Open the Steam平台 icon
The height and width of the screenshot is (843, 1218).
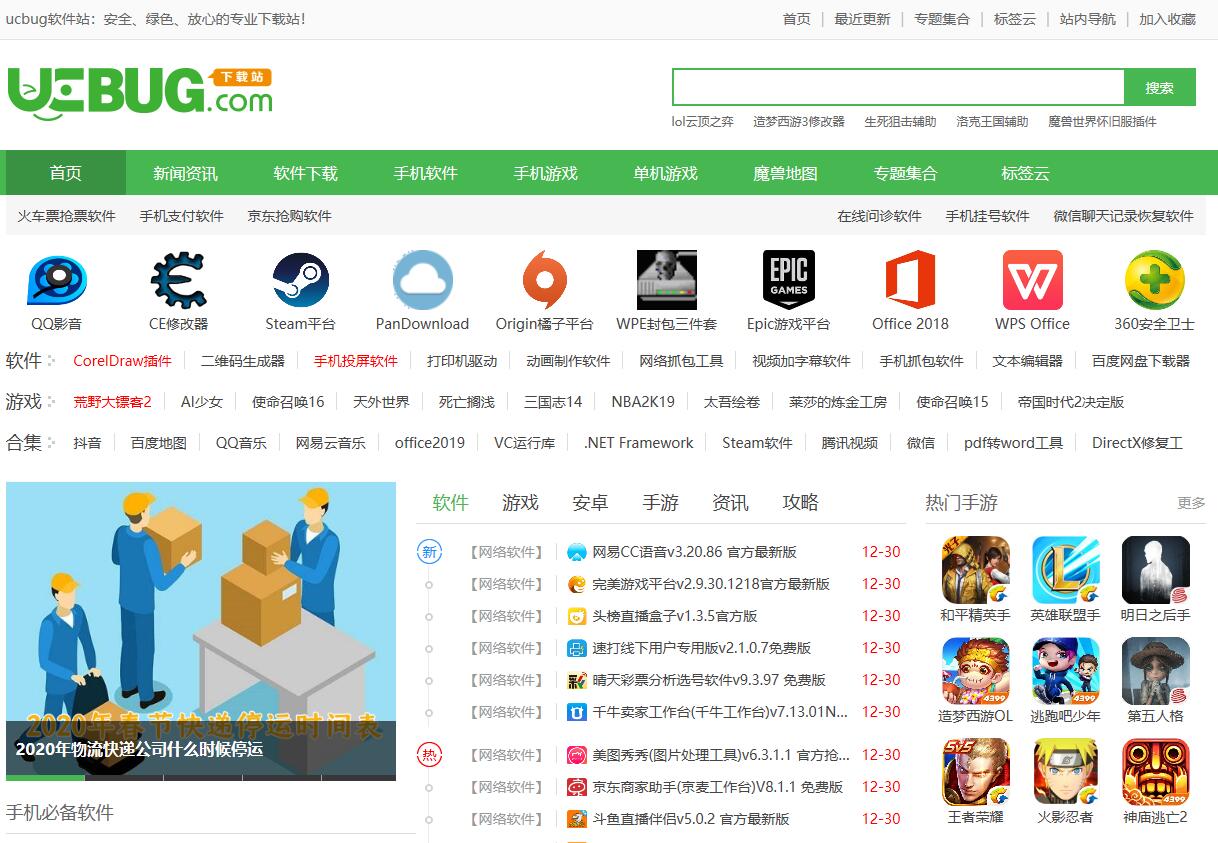[x=301, y=280]
